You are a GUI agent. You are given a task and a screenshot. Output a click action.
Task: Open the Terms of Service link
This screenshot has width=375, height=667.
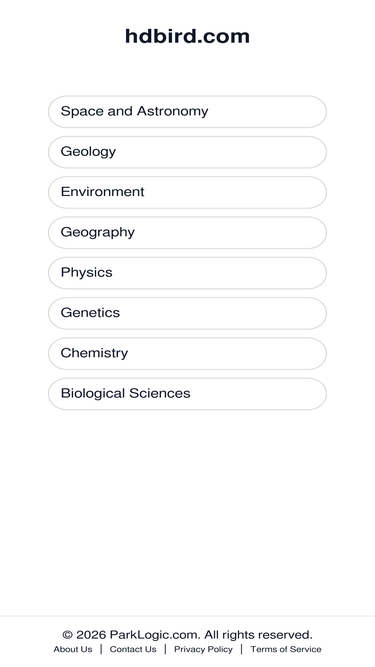[286, 649]
